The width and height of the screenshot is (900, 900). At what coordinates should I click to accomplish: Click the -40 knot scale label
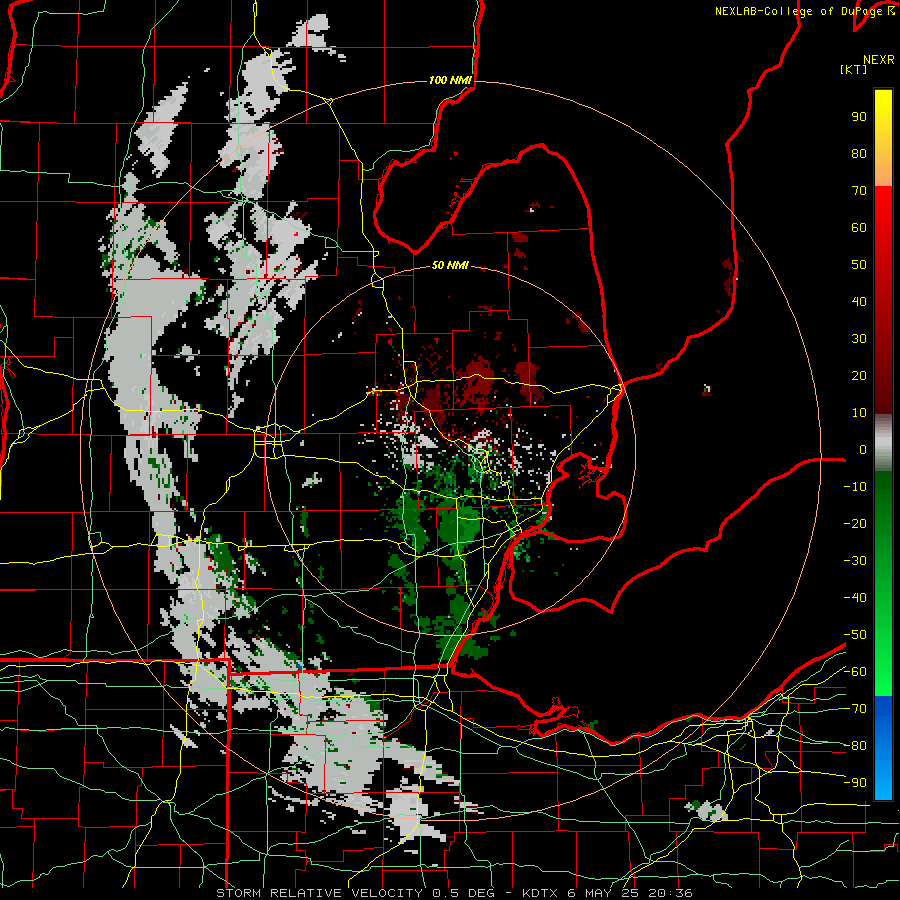855,598
